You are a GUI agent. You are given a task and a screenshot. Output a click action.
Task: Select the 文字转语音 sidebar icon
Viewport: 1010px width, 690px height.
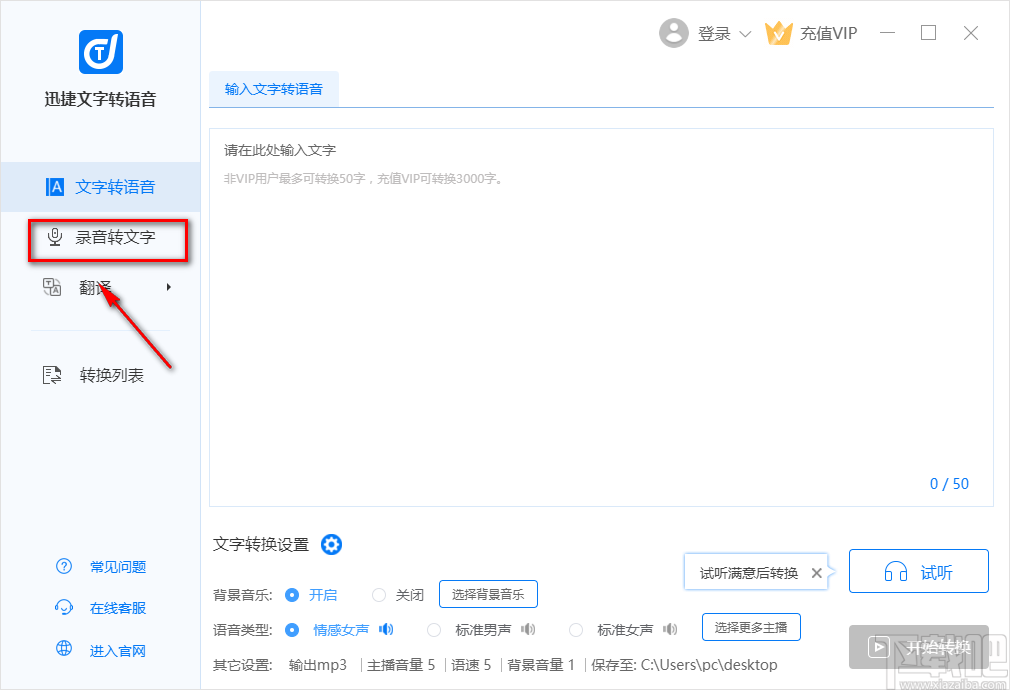pyautogui.click(x=53, y=186)
